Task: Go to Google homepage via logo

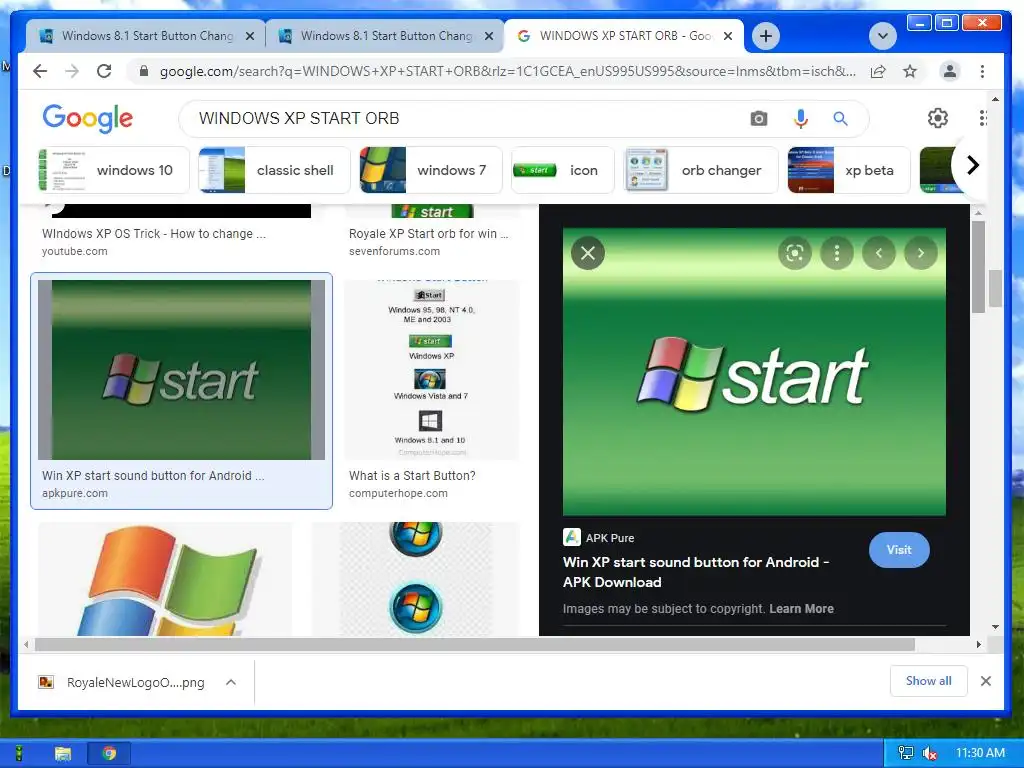Action: click(88, 118)
